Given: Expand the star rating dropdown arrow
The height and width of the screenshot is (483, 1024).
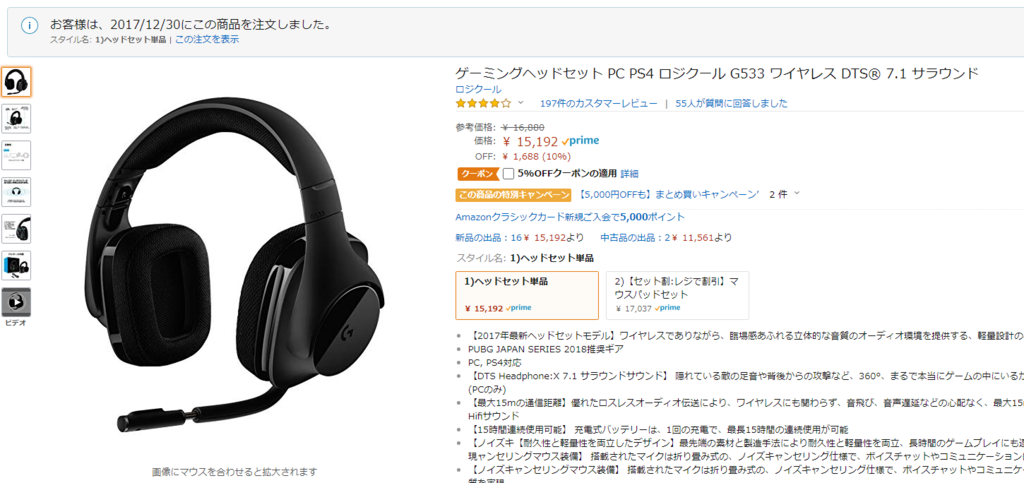Looking at the screenshot, I should (520, 103).
